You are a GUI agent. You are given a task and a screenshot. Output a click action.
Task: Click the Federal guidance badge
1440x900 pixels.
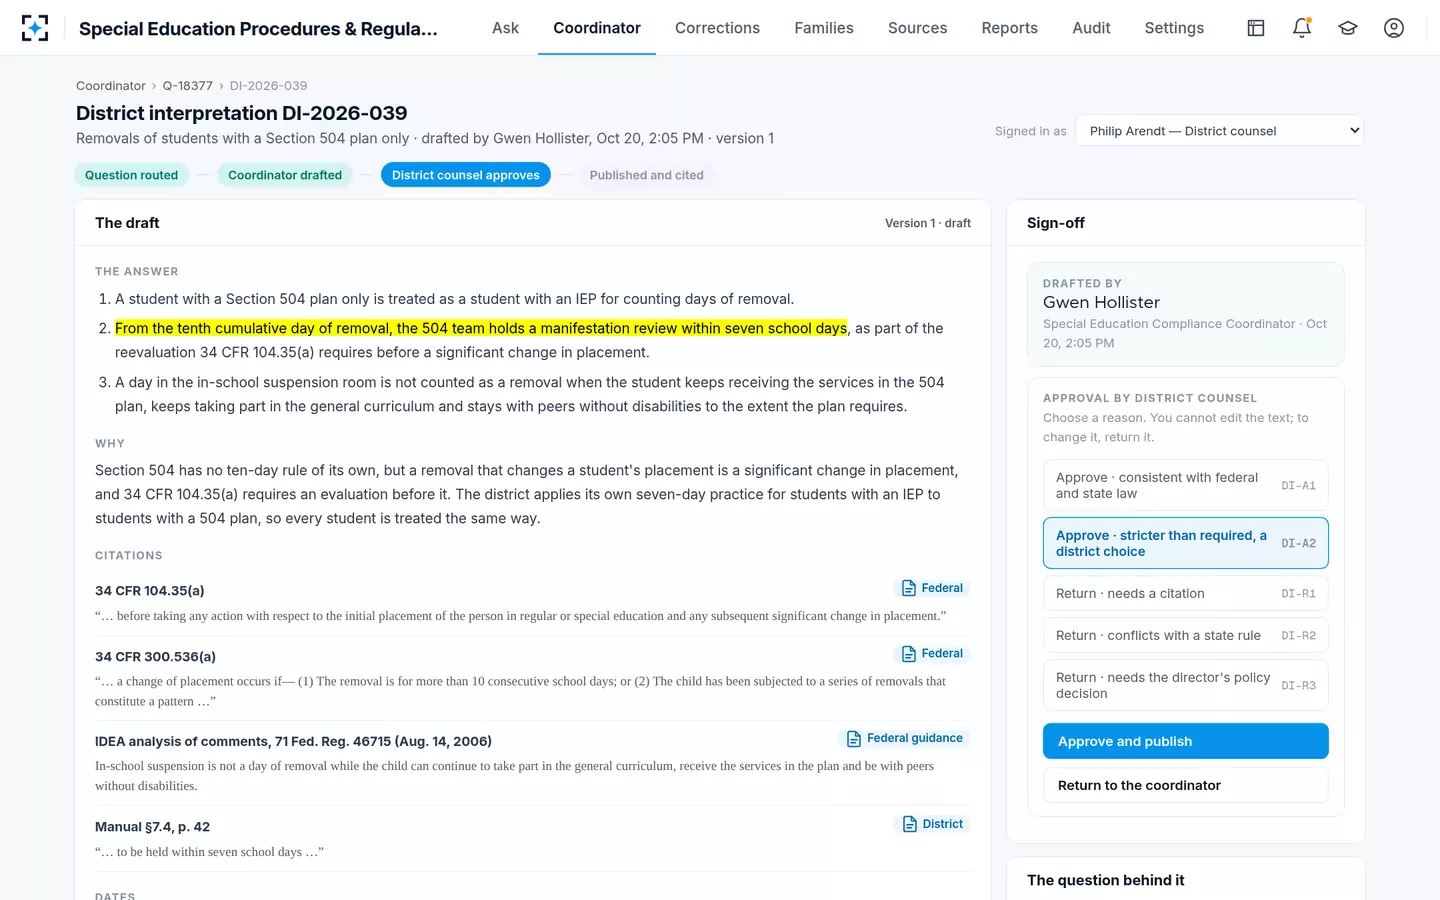pos(904,739)
